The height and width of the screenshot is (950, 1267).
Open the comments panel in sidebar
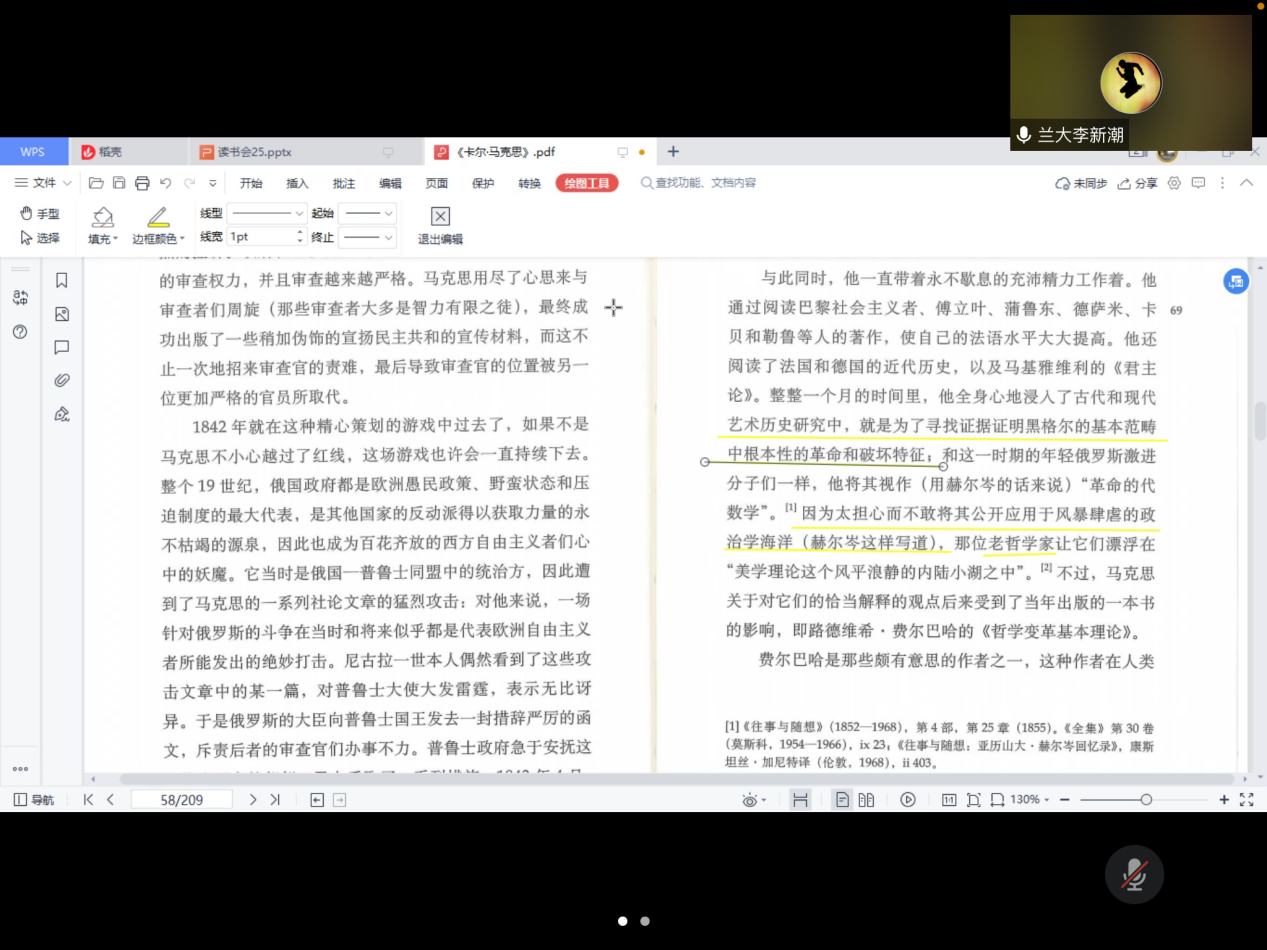click(62, 347)
